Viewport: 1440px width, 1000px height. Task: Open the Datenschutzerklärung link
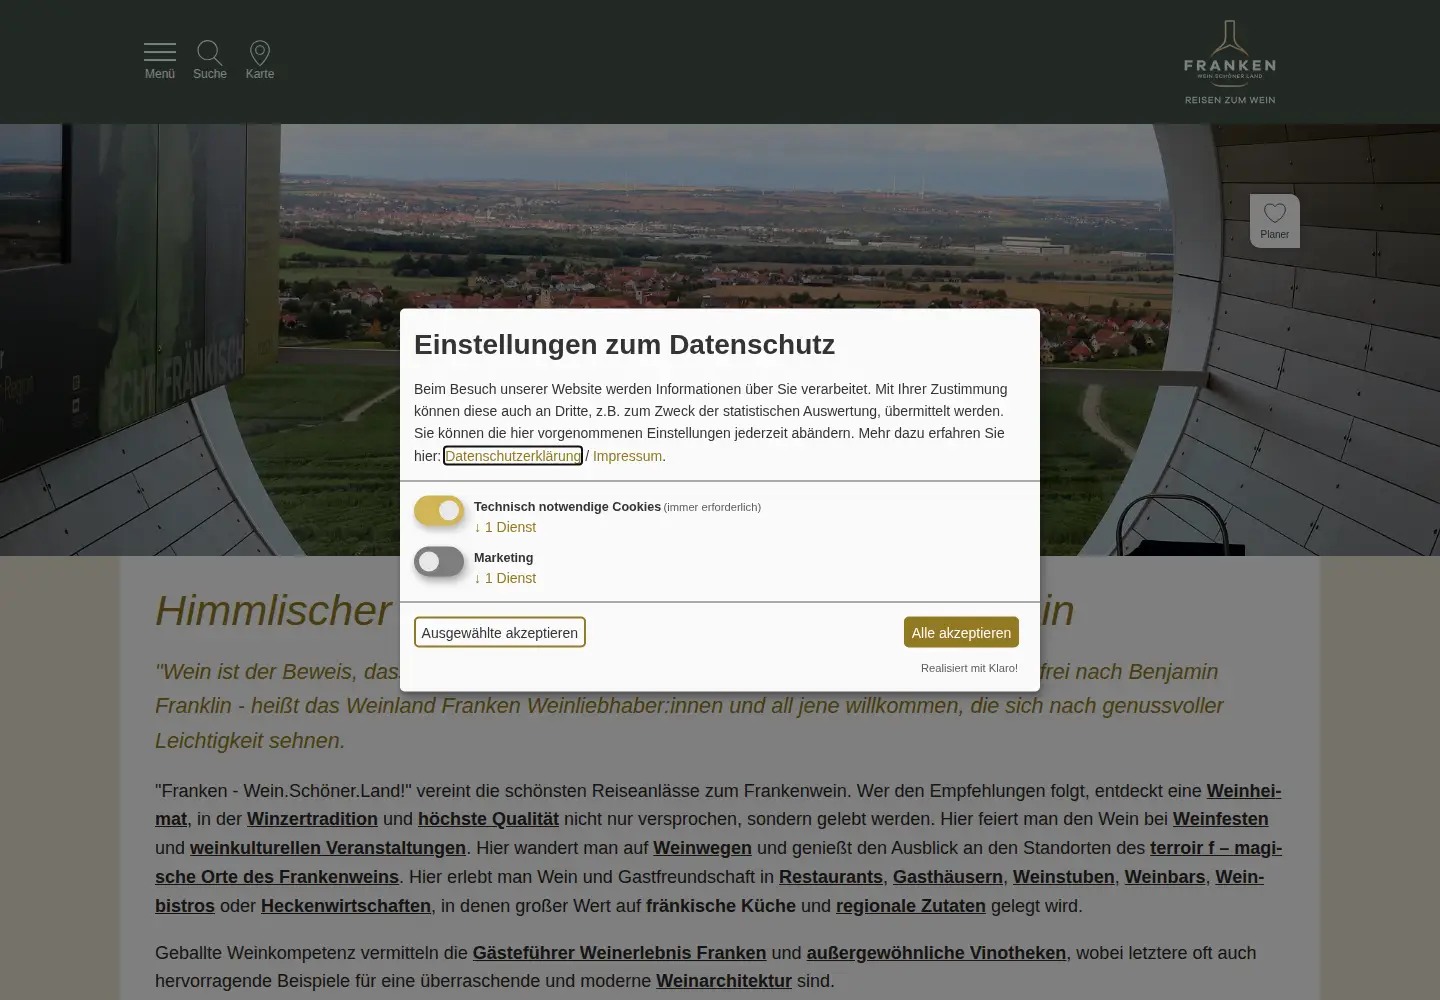pos(513,456)
